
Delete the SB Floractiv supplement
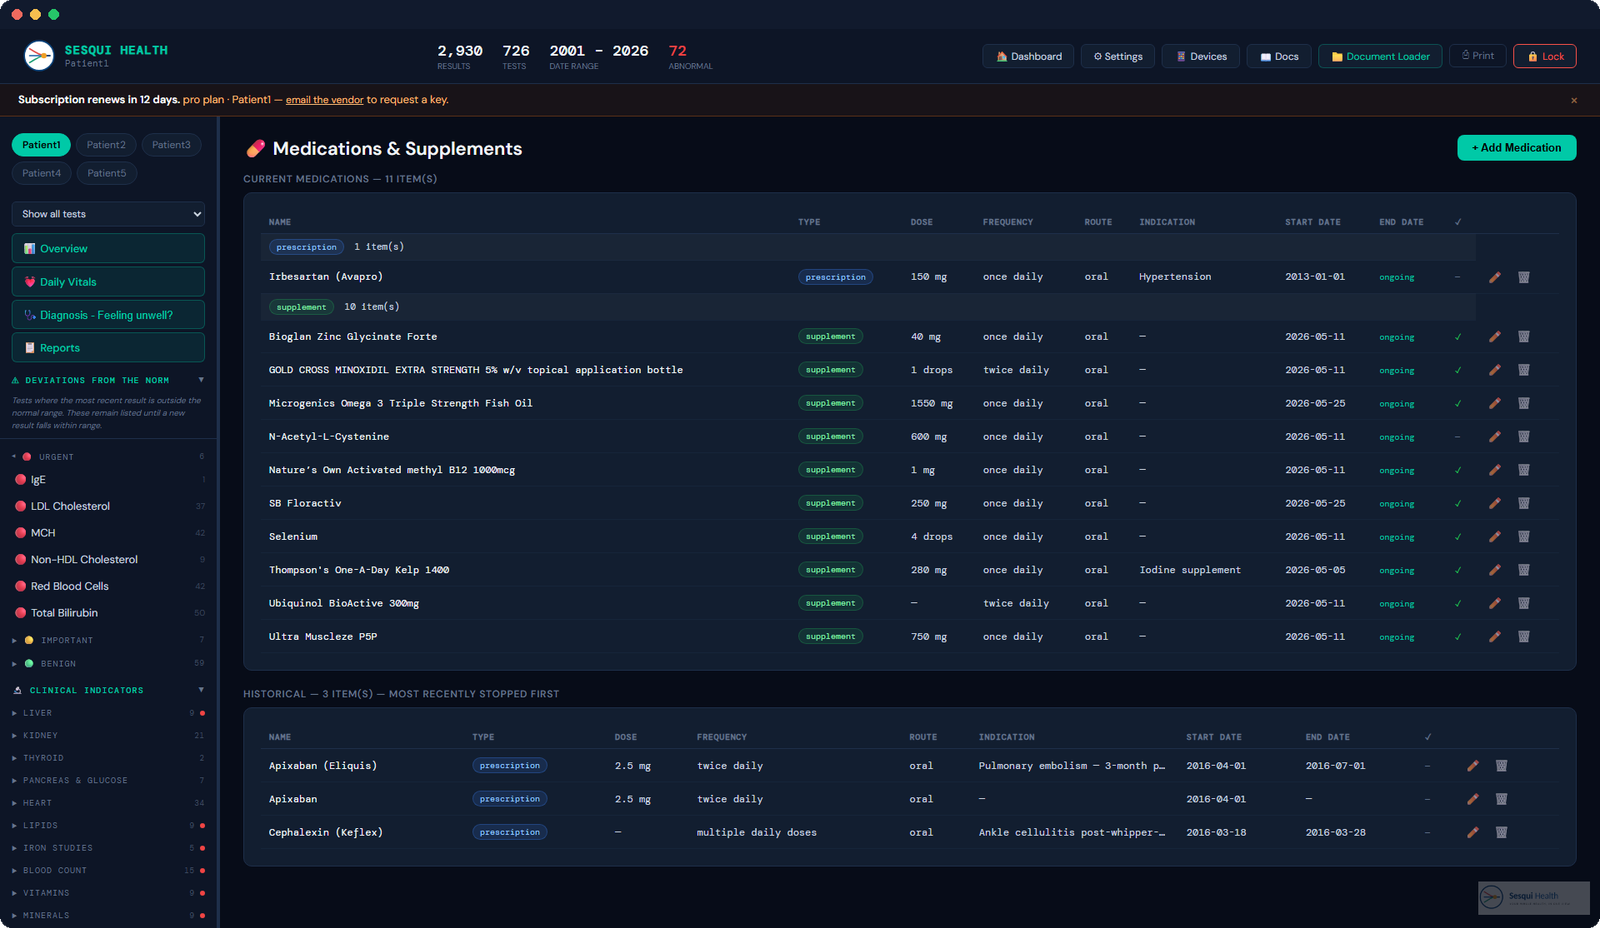[x=1524, y=504]
